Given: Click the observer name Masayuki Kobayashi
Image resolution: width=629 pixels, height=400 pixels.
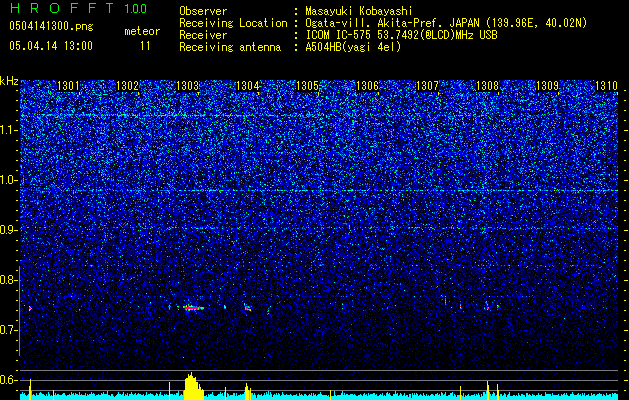Looking at the screenshot, I should [x=359, y=11].
